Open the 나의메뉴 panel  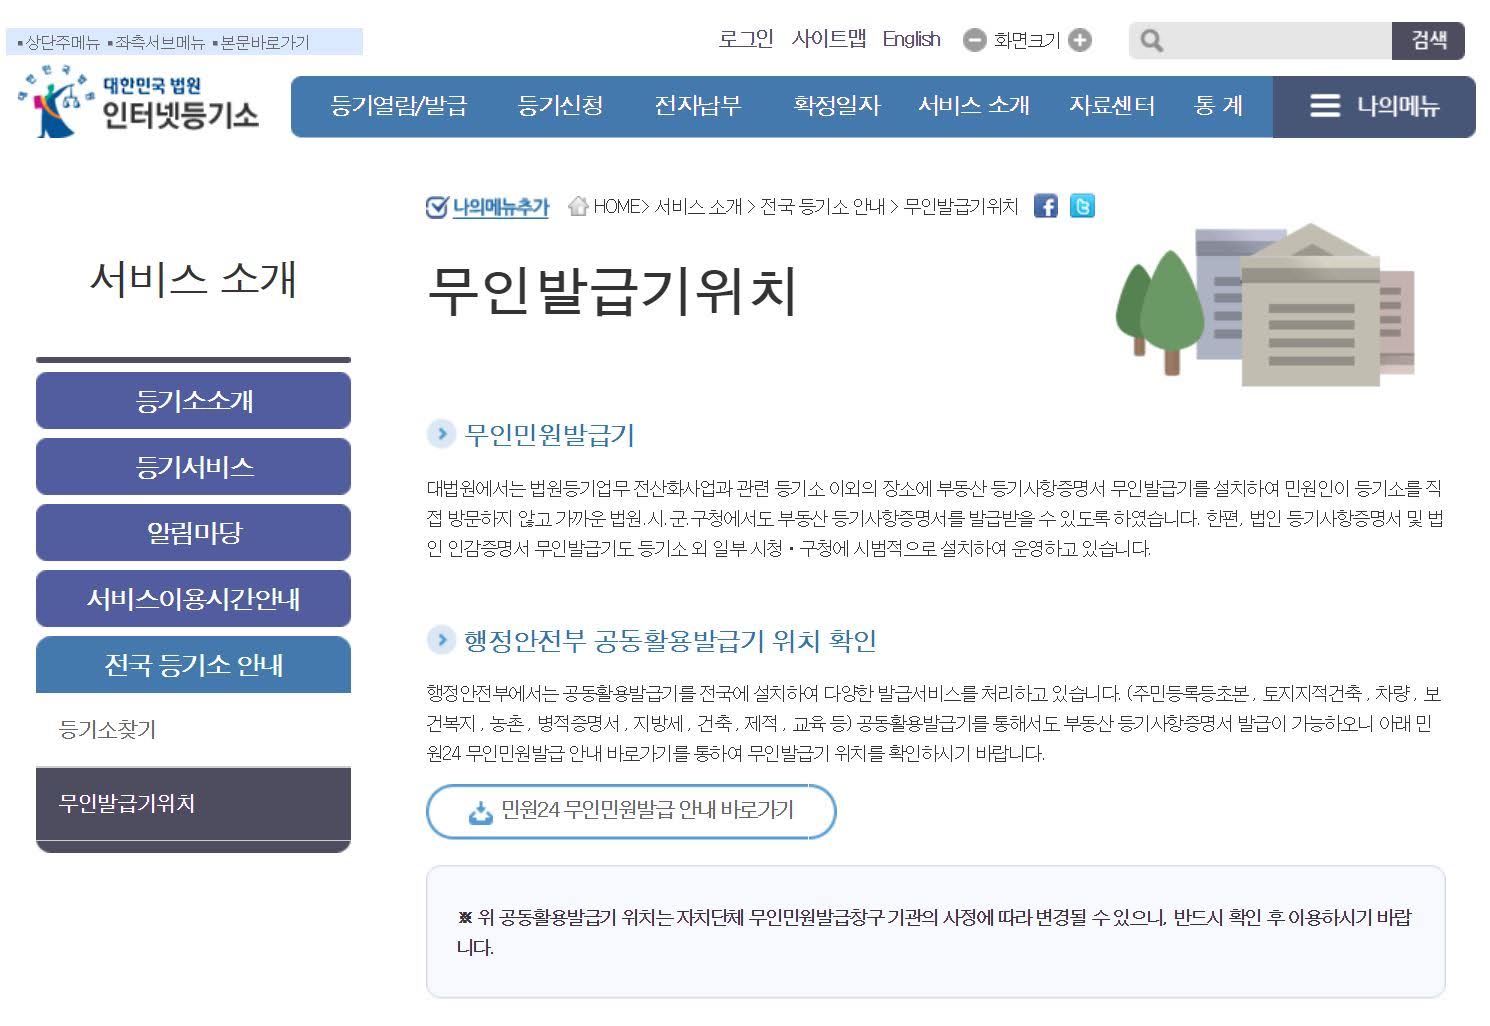[1374, 106]
